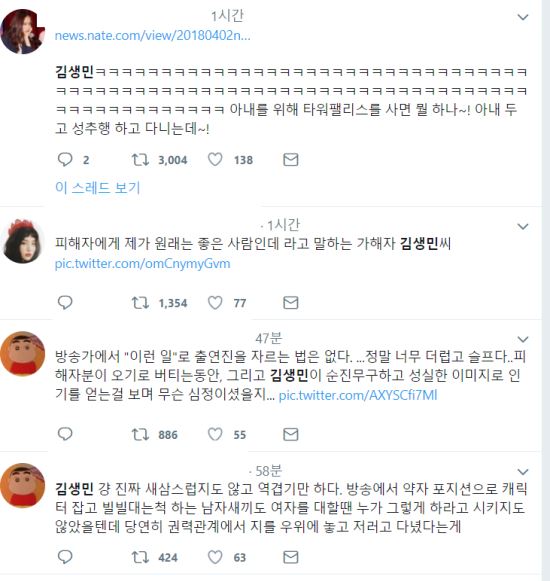Open the chevron menu on second tweet

(x=523, y=226)
